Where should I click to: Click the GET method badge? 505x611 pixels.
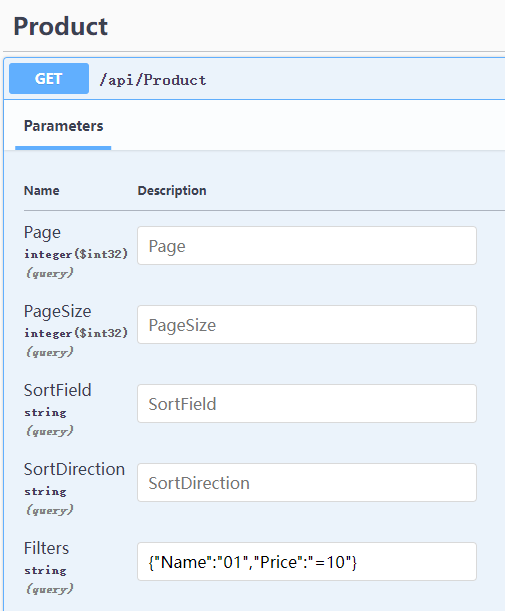[49, 79]
